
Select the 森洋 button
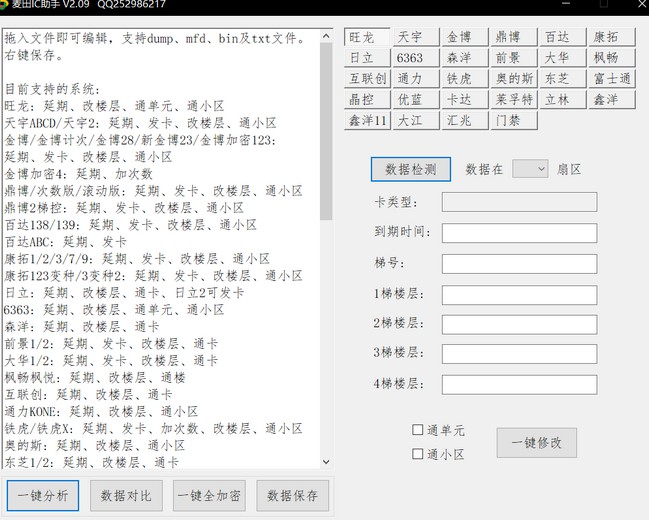465,58
